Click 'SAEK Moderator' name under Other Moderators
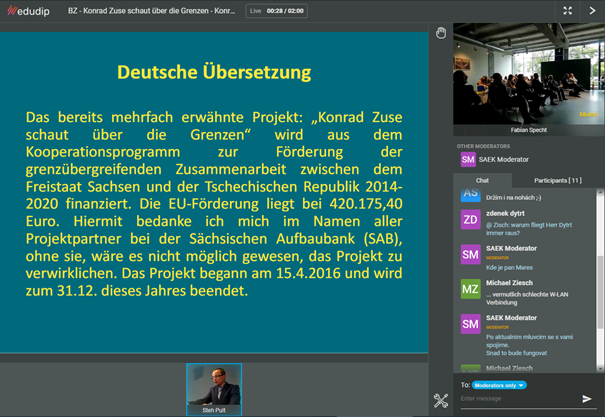The image size is (605, 417). pyautogui.click(x=504, y=159)
